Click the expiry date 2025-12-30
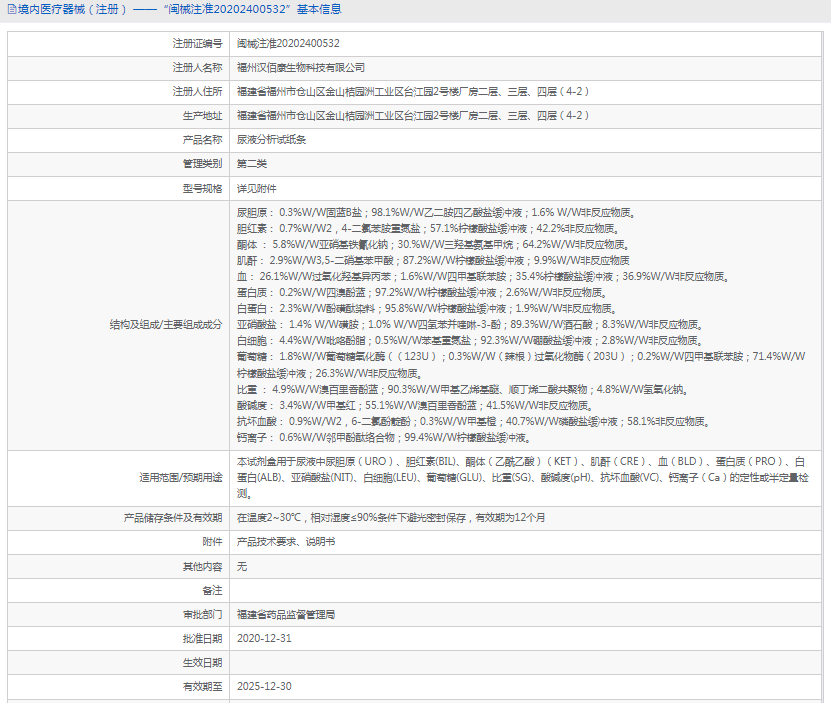This screenshot has height=703, width=831. click(264, 687)
